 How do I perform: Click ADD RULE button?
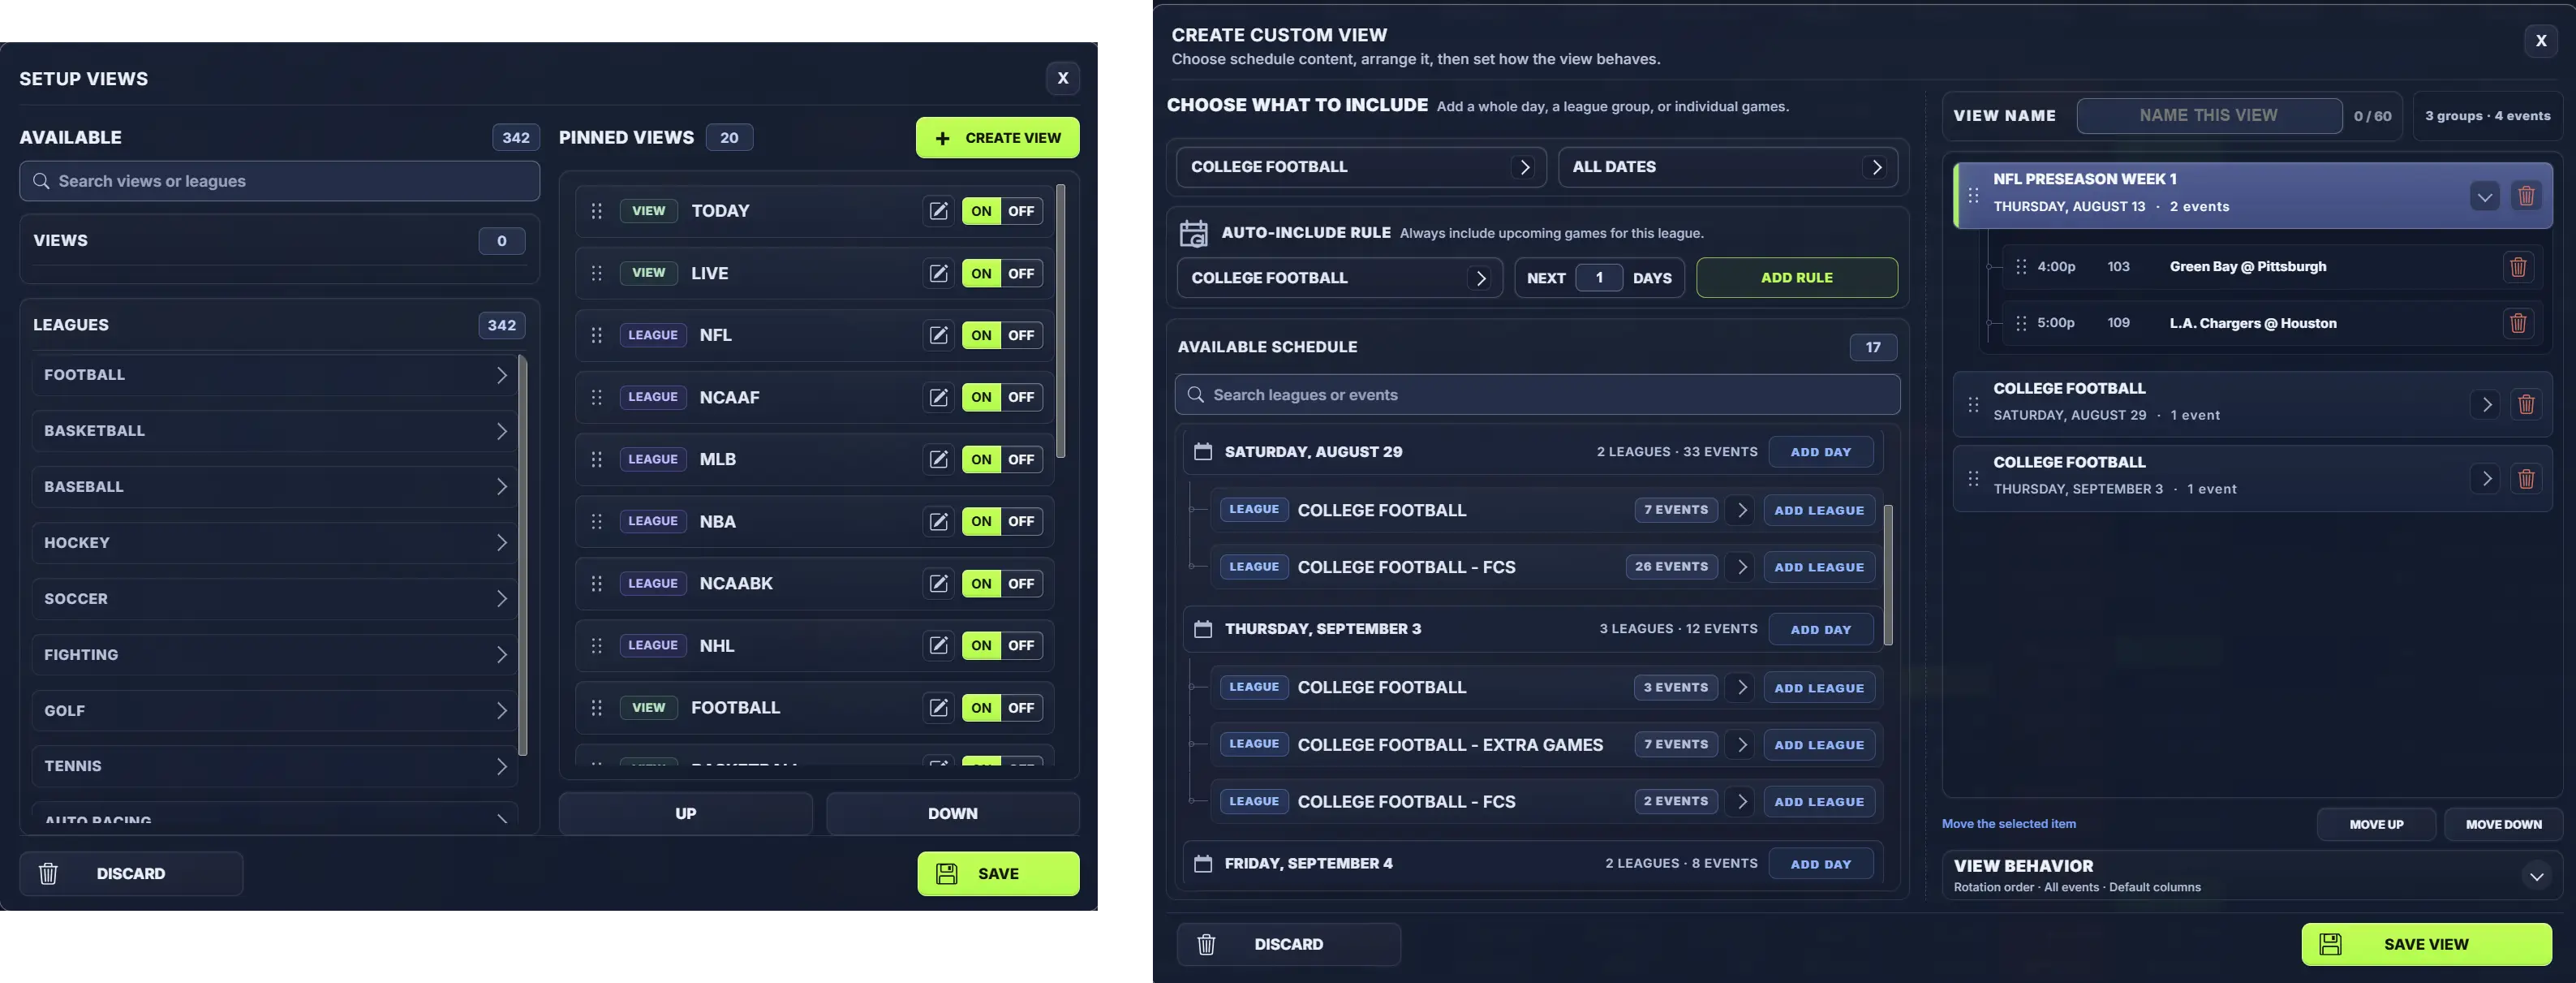(1796, 278)
